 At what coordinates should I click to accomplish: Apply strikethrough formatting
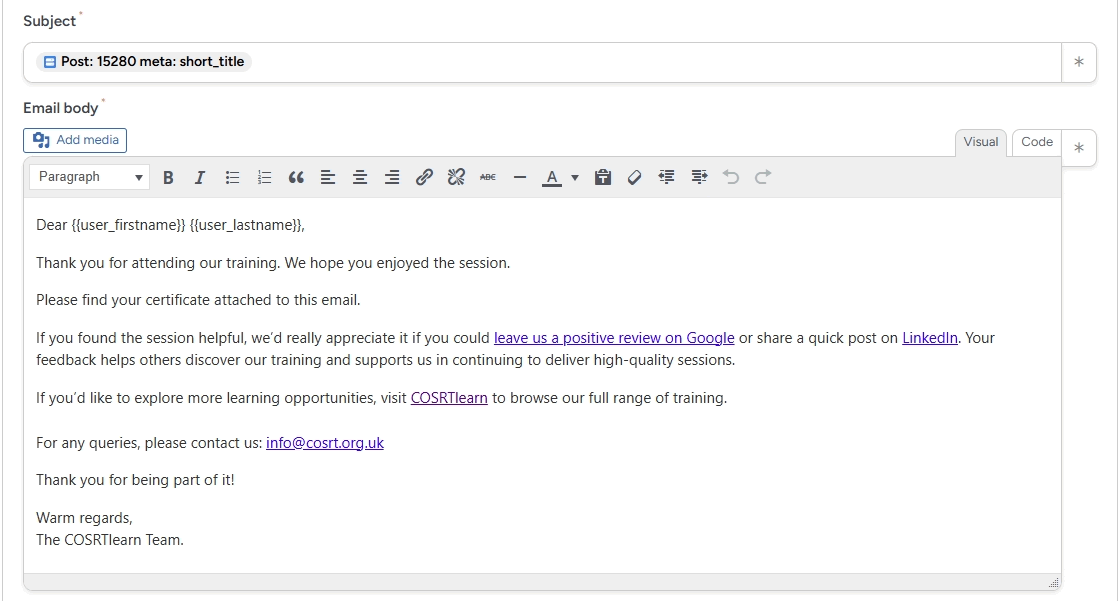pyautogui.click(x=488, y=178)
